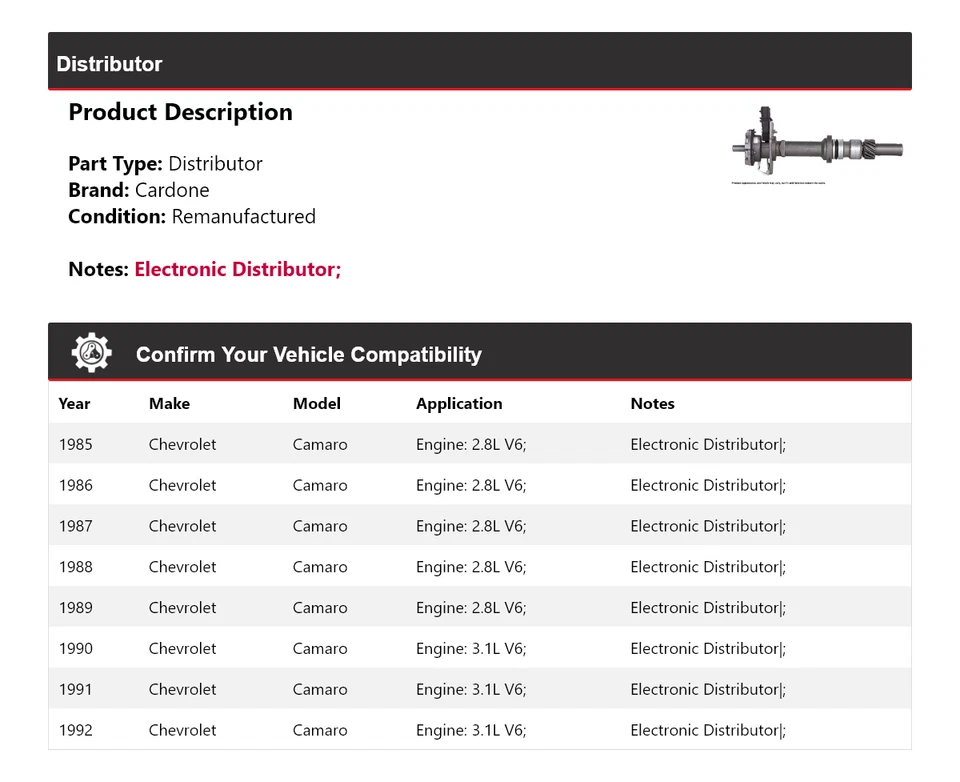
Task: Click Camaro in the 1988 row
Action: (x=320, y=567)
